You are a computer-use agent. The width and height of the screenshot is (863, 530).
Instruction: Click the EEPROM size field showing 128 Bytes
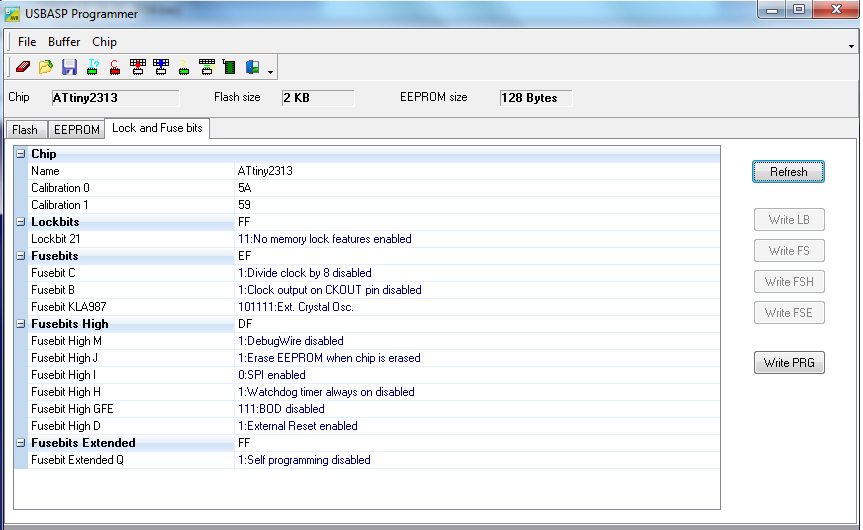pos(536,98)
